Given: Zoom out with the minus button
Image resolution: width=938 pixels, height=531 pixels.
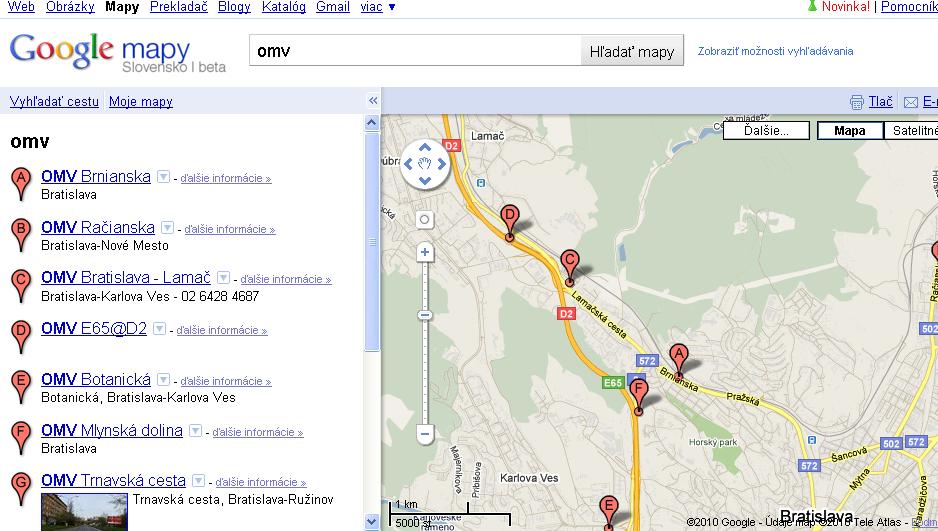Looking at the screenshot, I should pos(425,434).
